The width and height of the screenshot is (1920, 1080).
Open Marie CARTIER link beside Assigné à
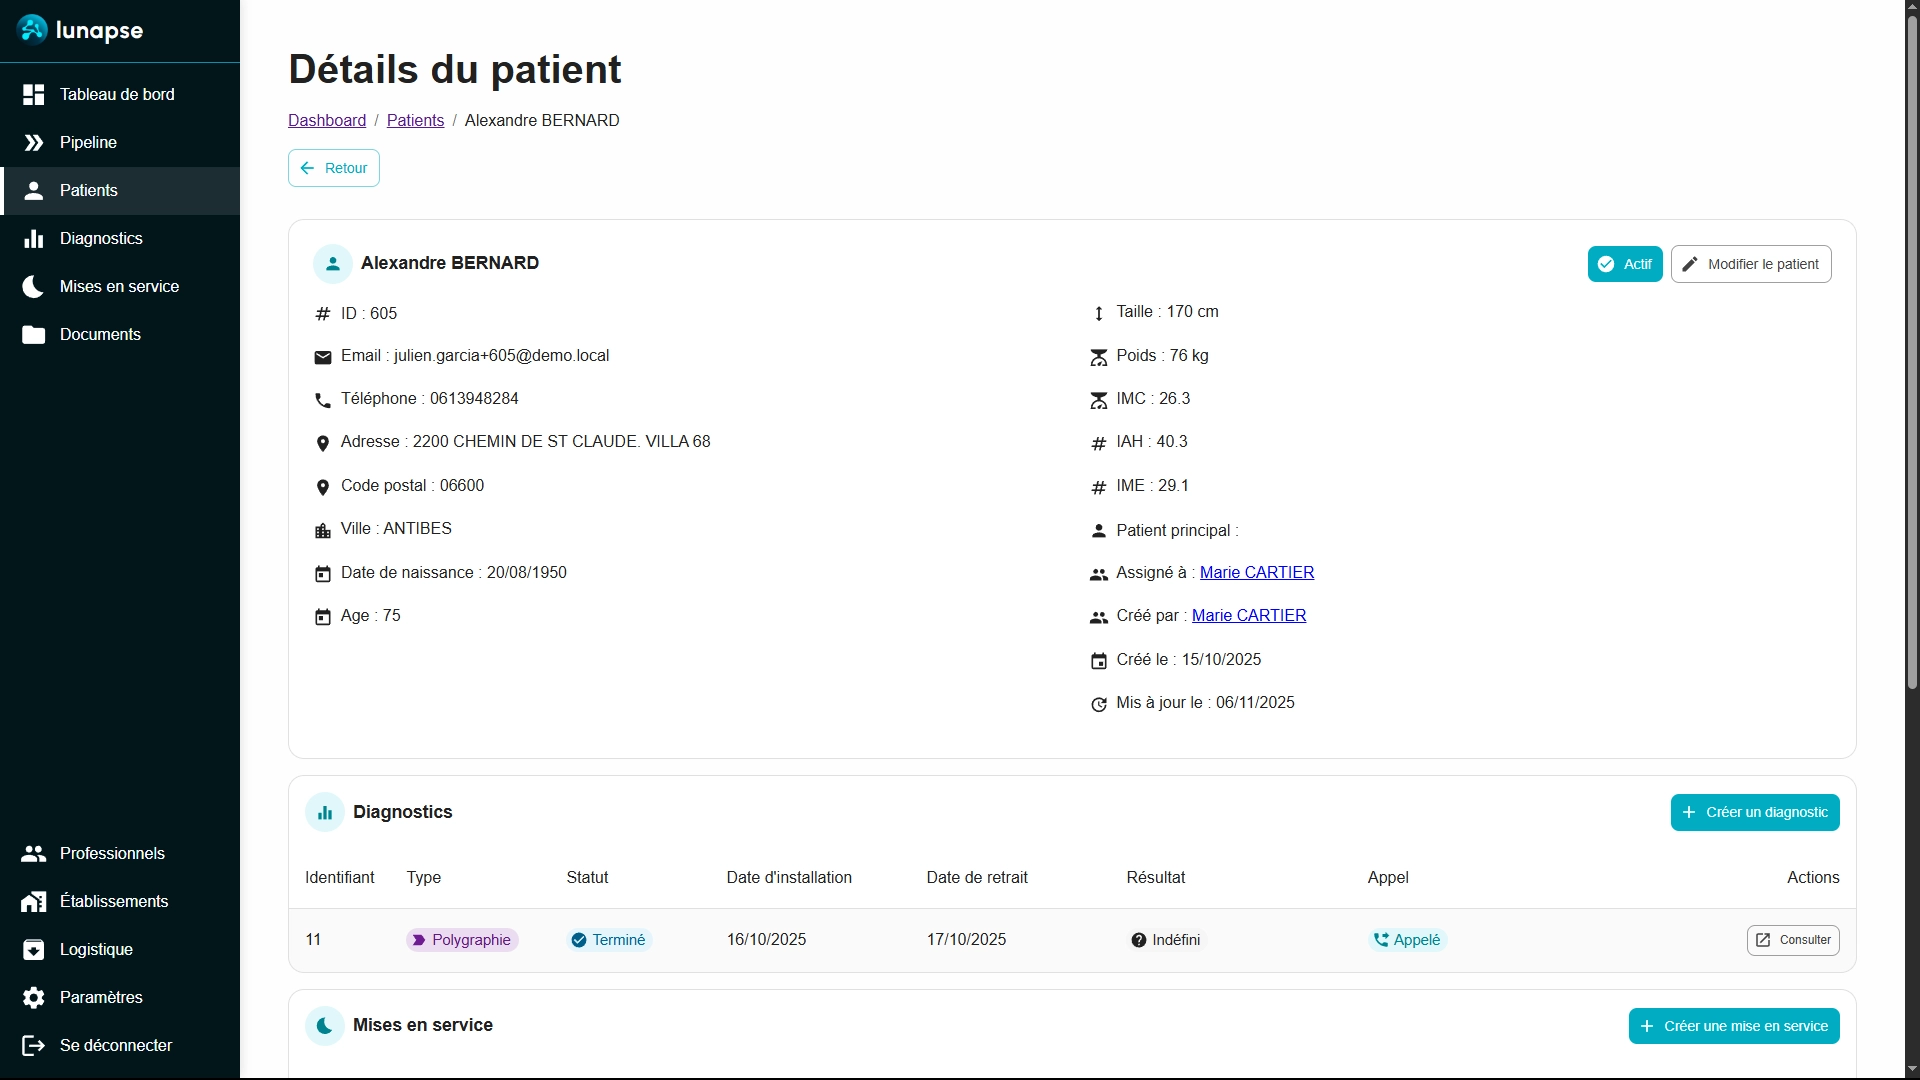(x=1256, y=573)
